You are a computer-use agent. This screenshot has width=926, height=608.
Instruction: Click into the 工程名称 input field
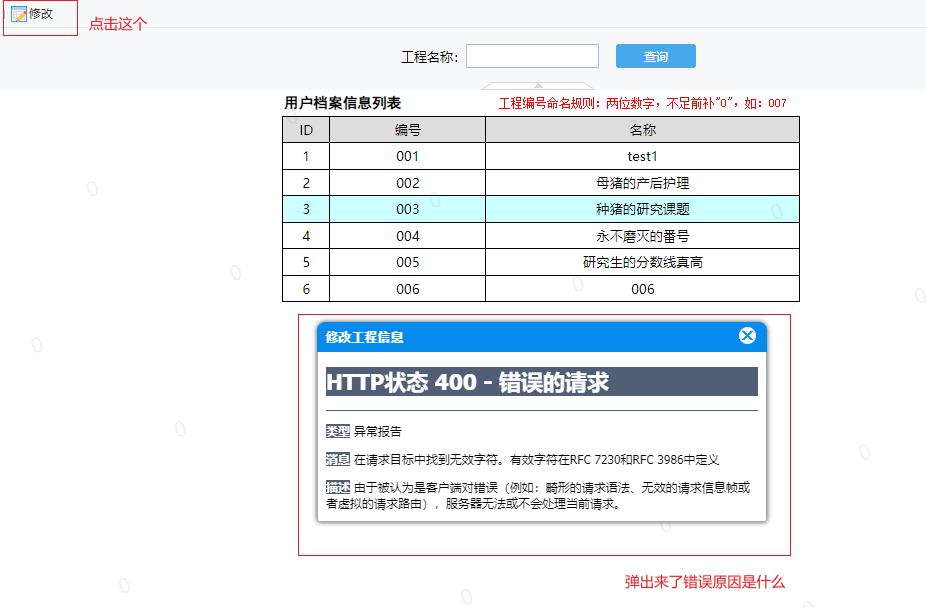(x=532, y=56)
